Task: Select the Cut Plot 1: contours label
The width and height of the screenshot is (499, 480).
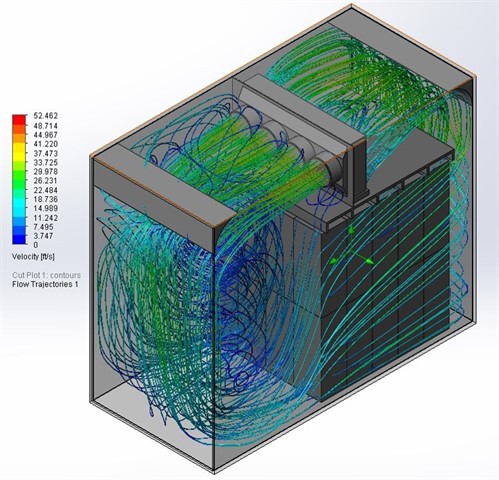Action: [46, 275]
